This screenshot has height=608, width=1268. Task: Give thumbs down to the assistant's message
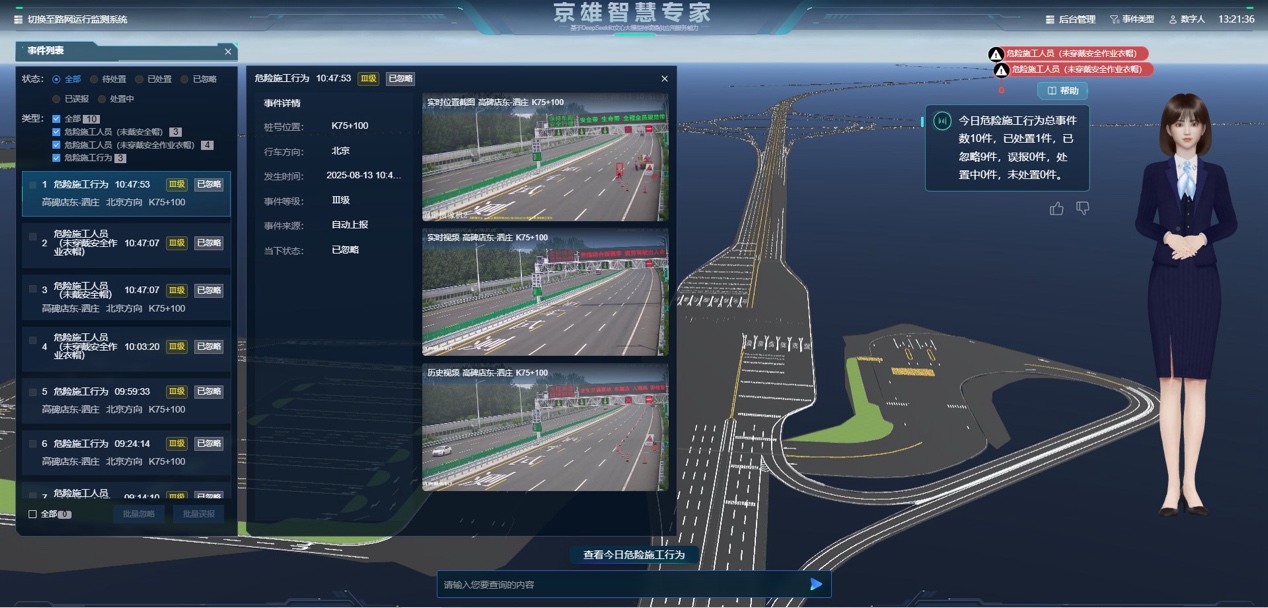coord(1083,208)
